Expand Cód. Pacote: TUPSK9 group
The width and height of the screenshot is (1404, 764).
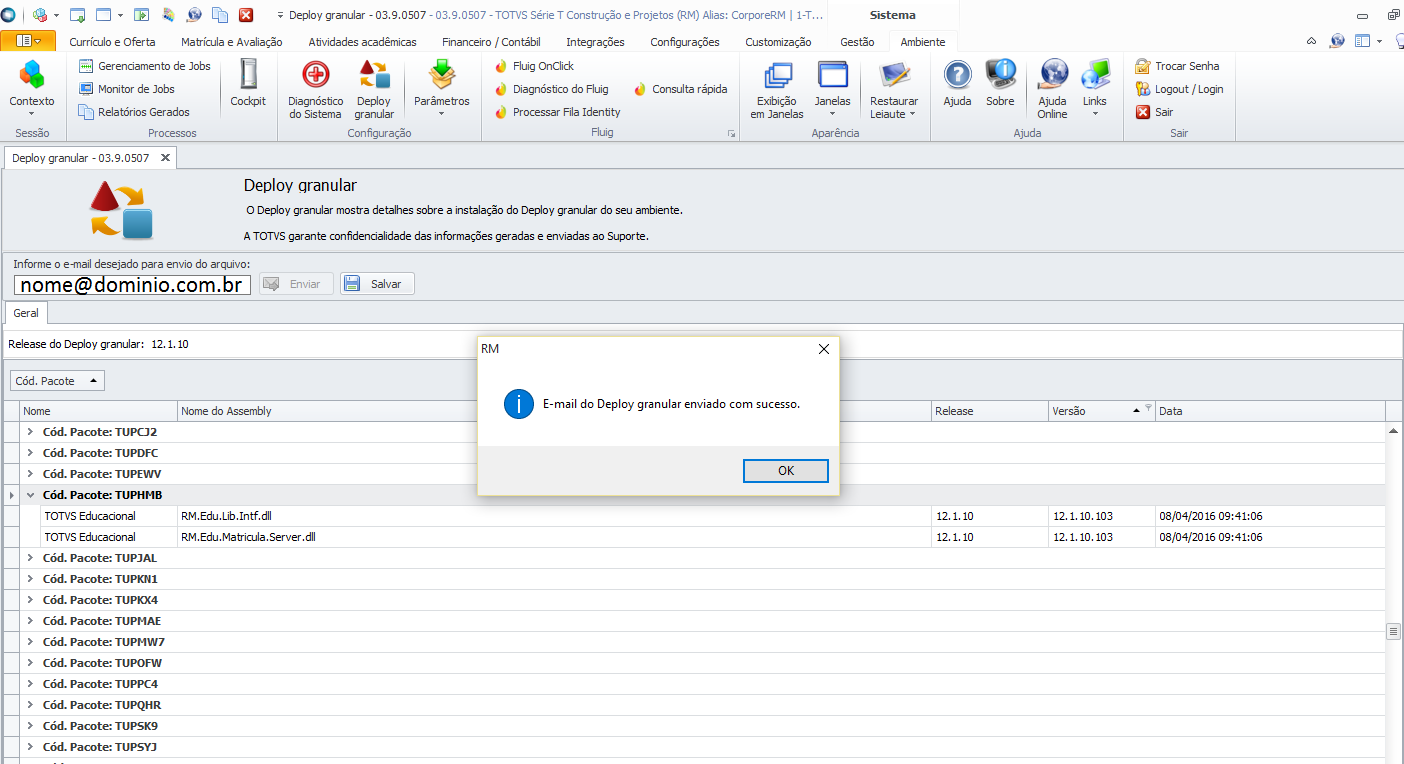coord(30,726)
